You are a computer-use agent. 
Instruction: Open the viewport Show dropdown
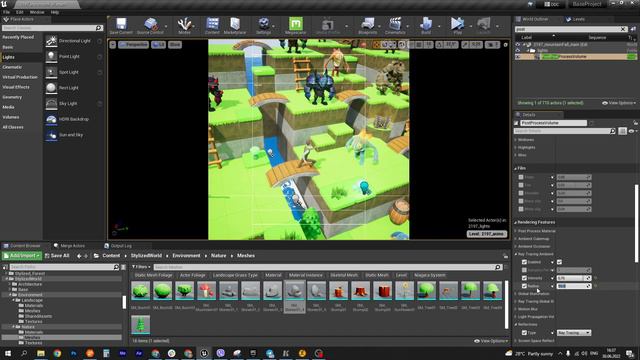(x=175, y=44)
